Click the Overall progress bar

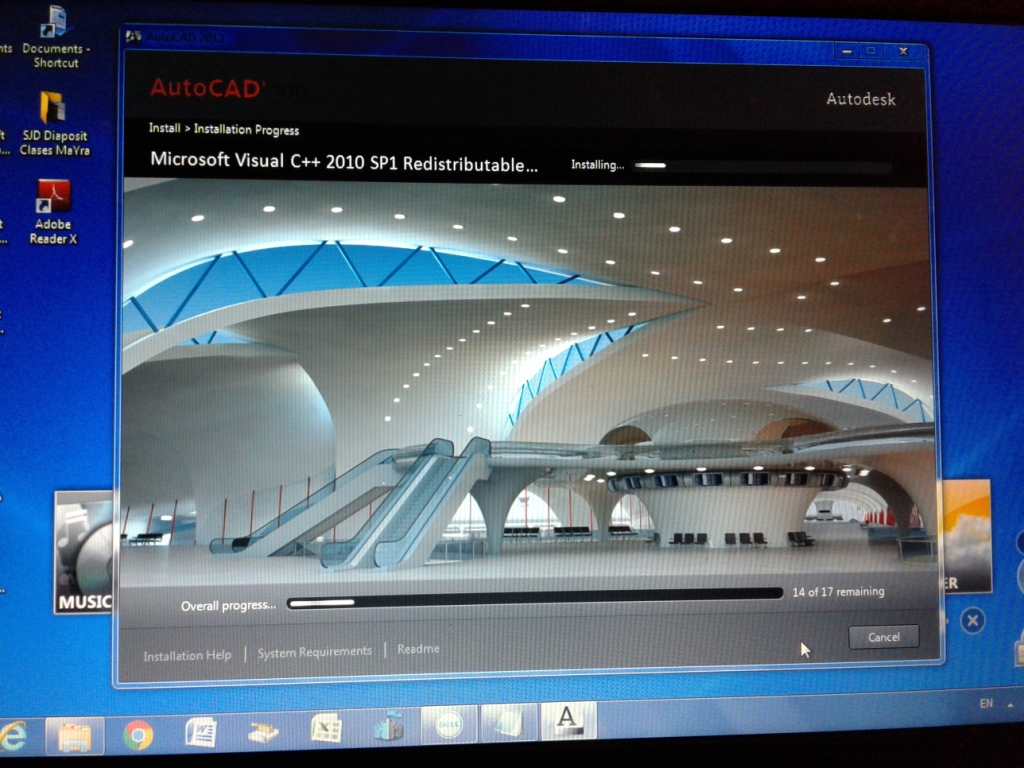pyautogui.click(x=534, y=598)
